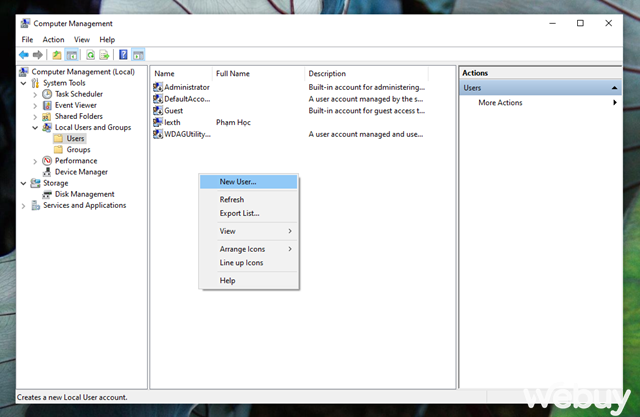The height and width of the screenshot is (417, 640).
Task: Click the Refresh toolbar icon
Action: pyautogui.click(x=90, y=55)
